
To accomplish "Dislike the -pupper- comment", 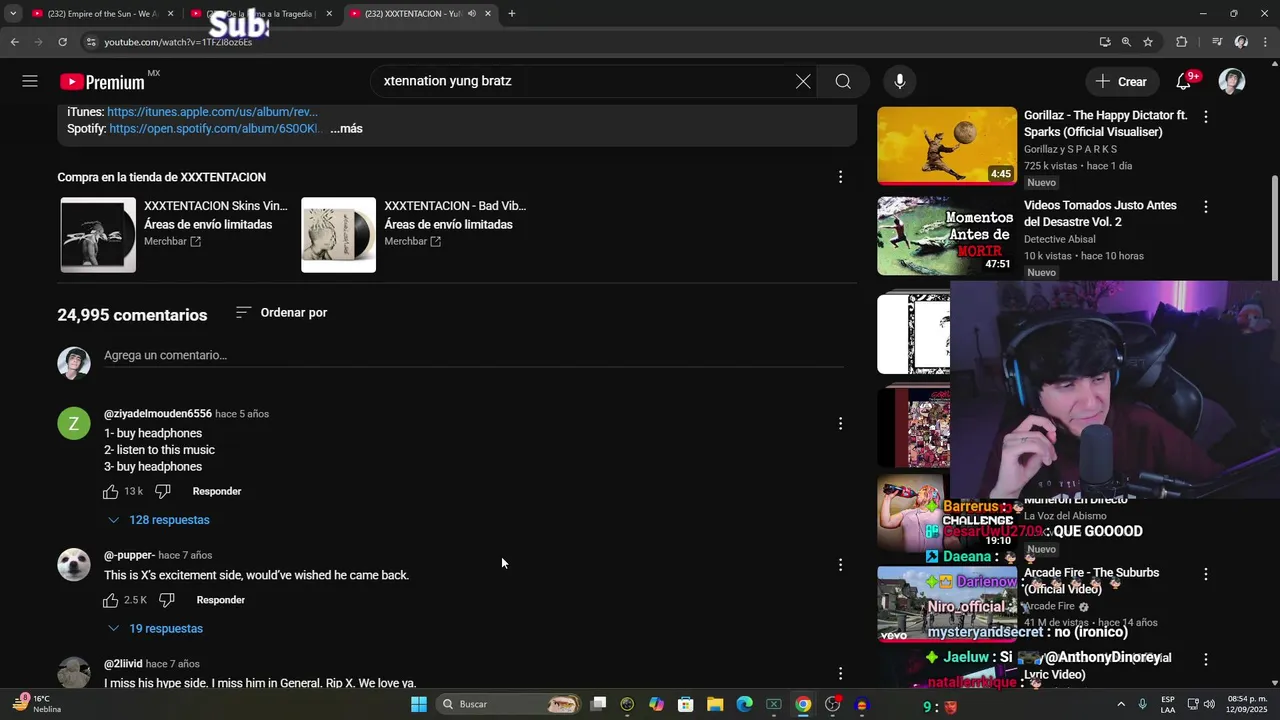I will coord(167,600).
